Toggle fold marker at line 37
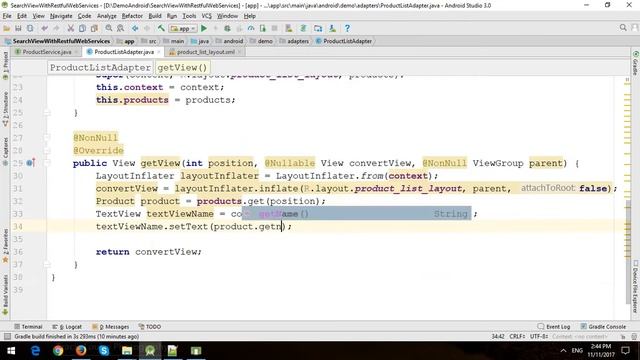The width and height of the screenshot is (640, 360). 47,264
